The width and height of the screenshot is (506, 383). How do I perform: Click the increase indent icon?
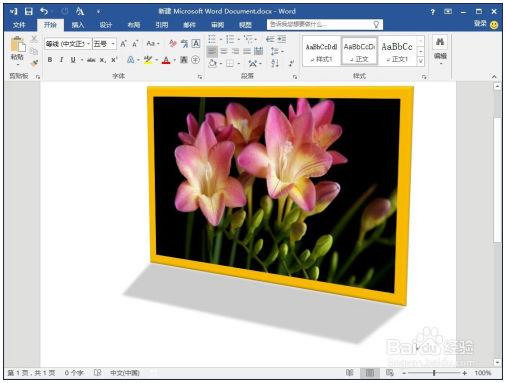pyautogui.click(x=282, y=39)
